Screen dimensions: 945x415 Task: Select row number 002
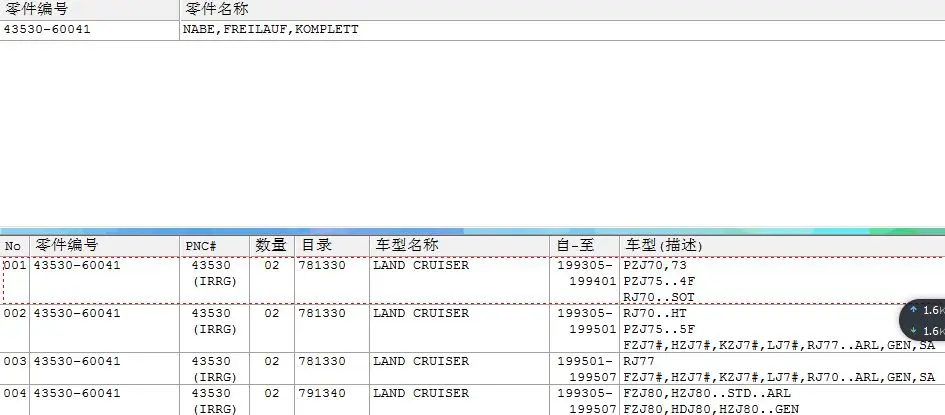[x=14, y=313]
